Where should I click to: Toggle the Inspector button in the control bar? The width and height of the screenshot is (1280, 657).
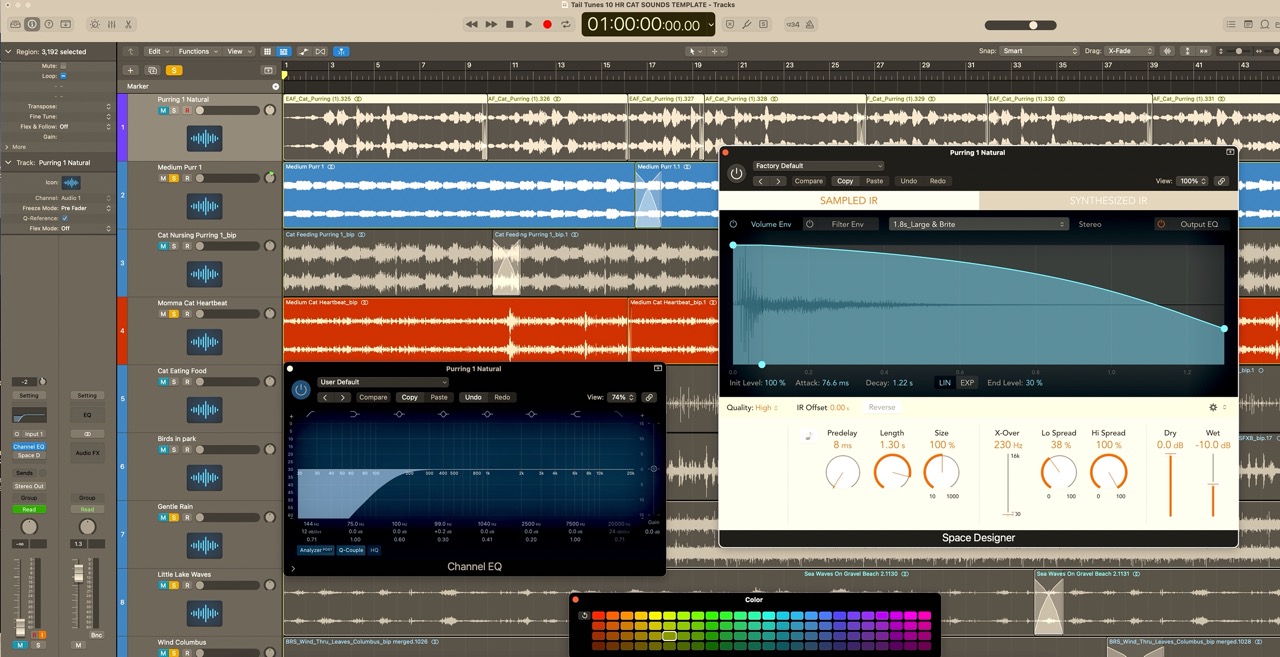(x=32, y=24)
